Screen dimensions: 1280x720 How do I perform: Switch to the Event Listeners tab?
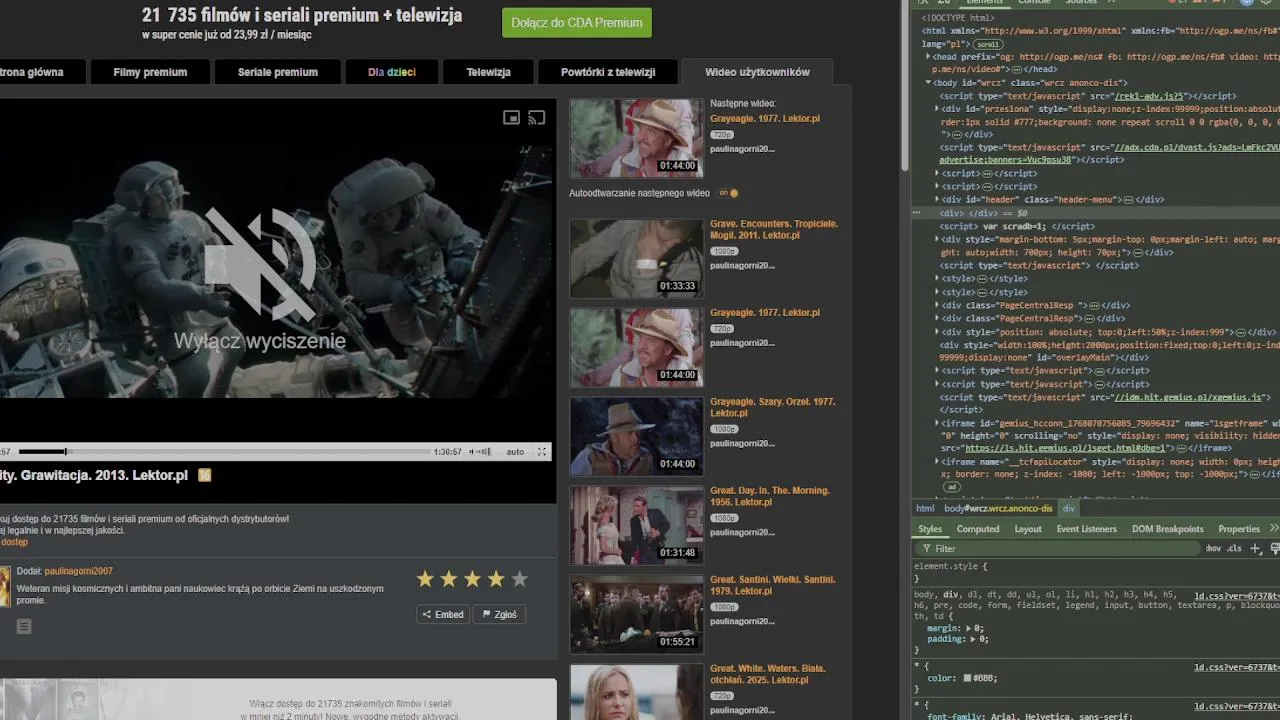(x=1086, y=529)
